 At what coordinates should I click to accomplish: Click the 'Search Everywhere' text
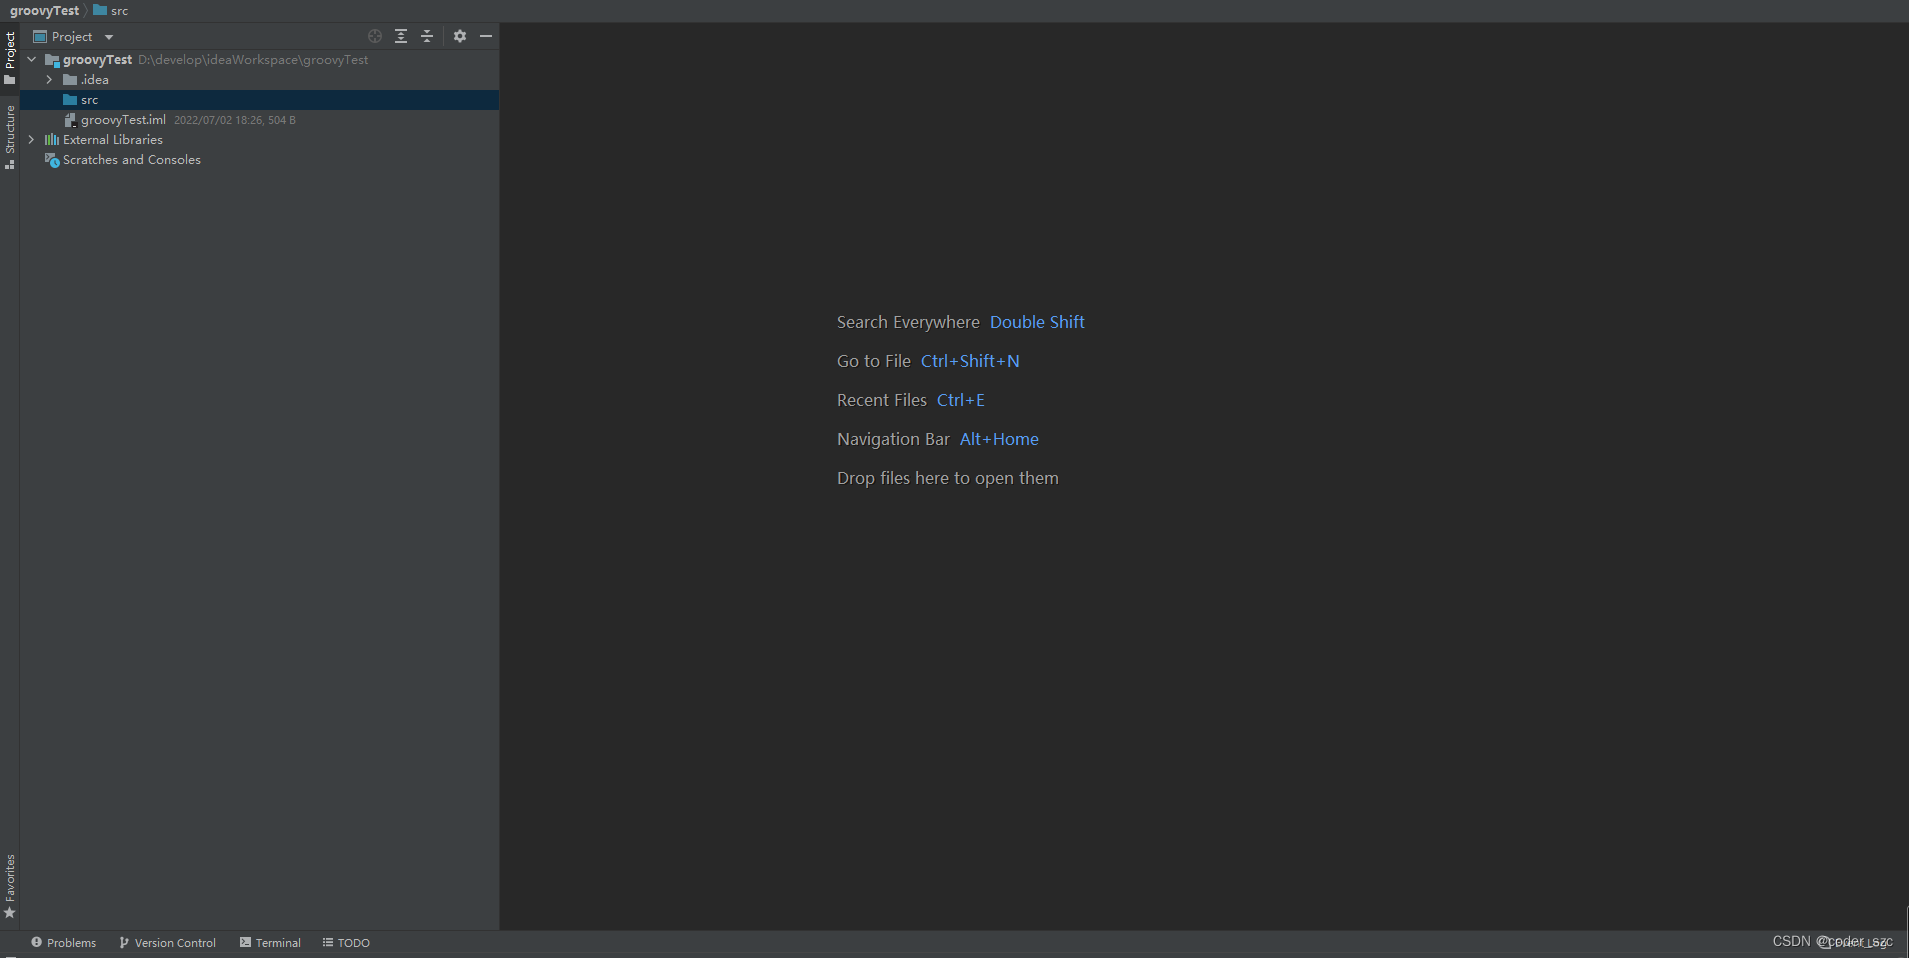(x=908, y=322)
